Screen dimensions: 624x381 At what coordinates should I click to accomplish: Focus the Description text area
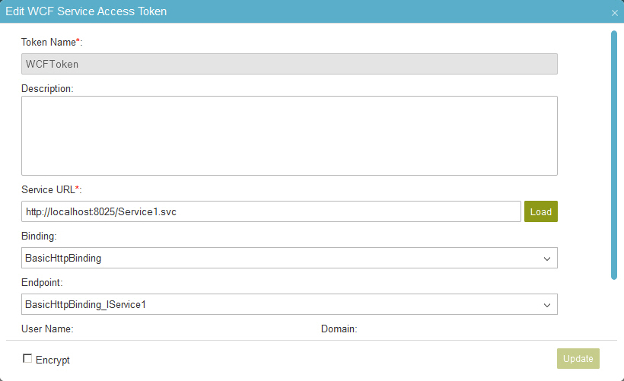click(289, 136)
